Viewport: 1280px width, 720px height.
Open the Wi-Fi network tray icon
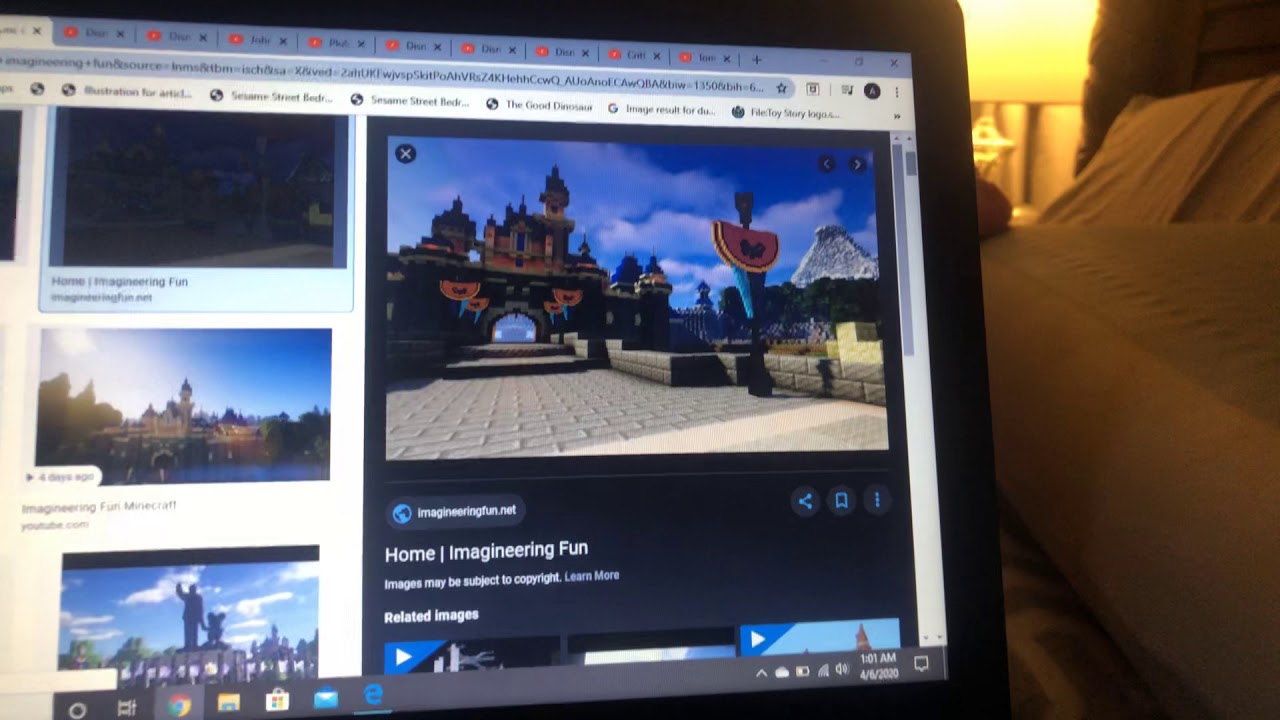pos(823,671)
